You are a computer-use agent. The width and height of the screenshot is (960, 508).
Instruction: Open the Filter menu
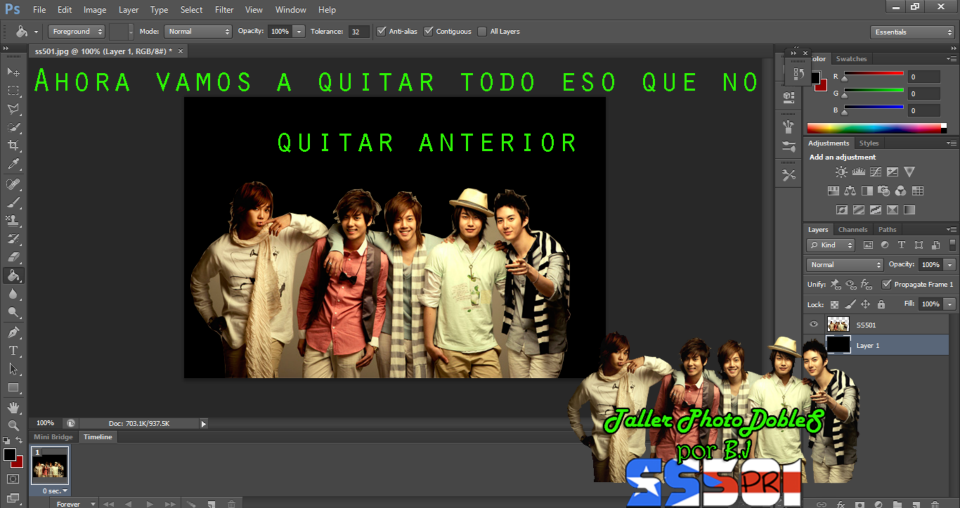(224, 10)
